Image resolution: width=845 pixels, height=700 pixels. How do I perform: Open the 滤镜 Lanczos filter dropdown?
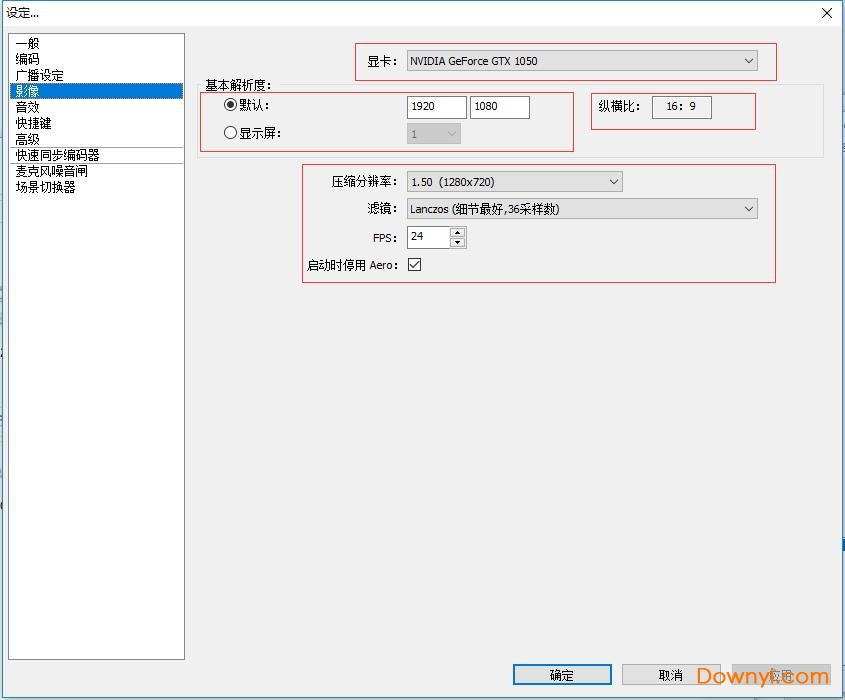coord(581,209)
